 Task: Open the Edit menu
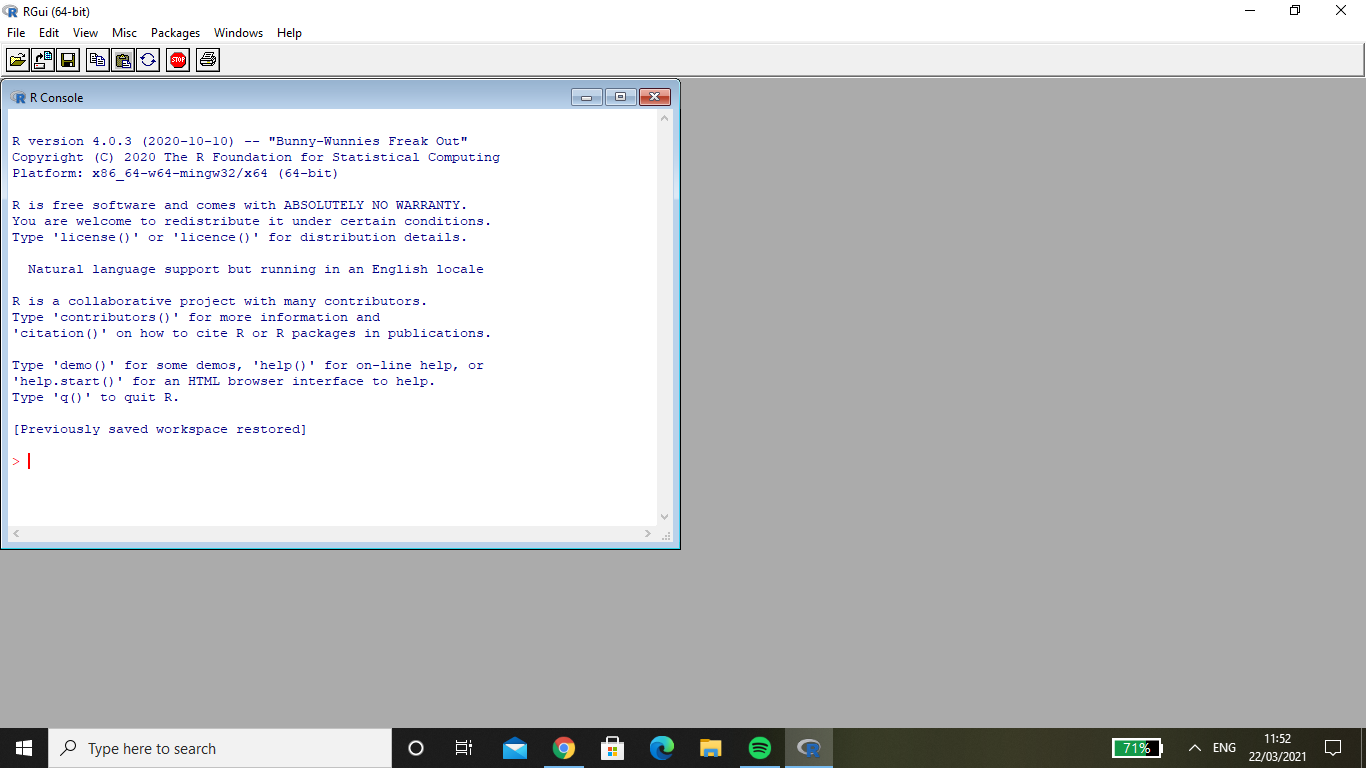49,33
